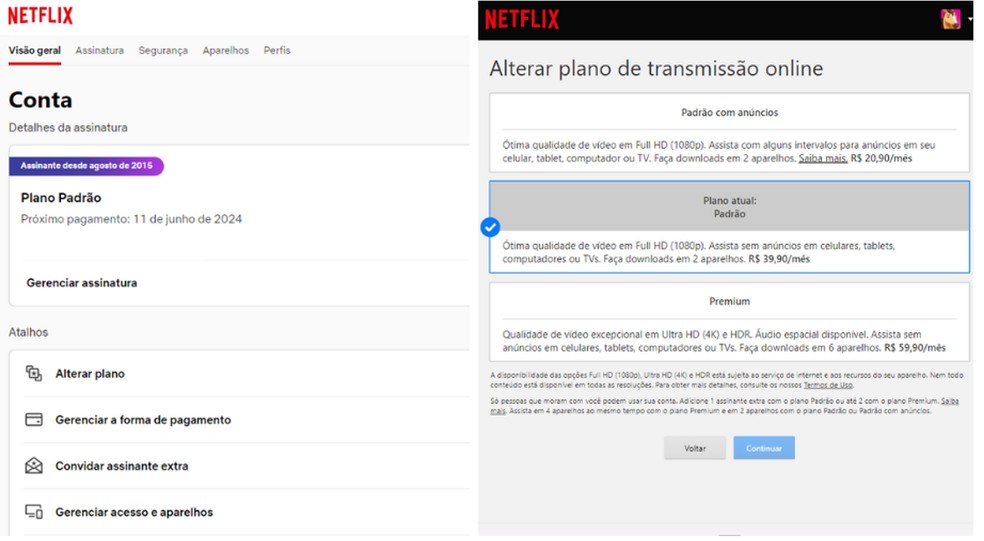984x541 pixels.
Task: Click the blue checkmark on current plan
Action: [490, 227]
